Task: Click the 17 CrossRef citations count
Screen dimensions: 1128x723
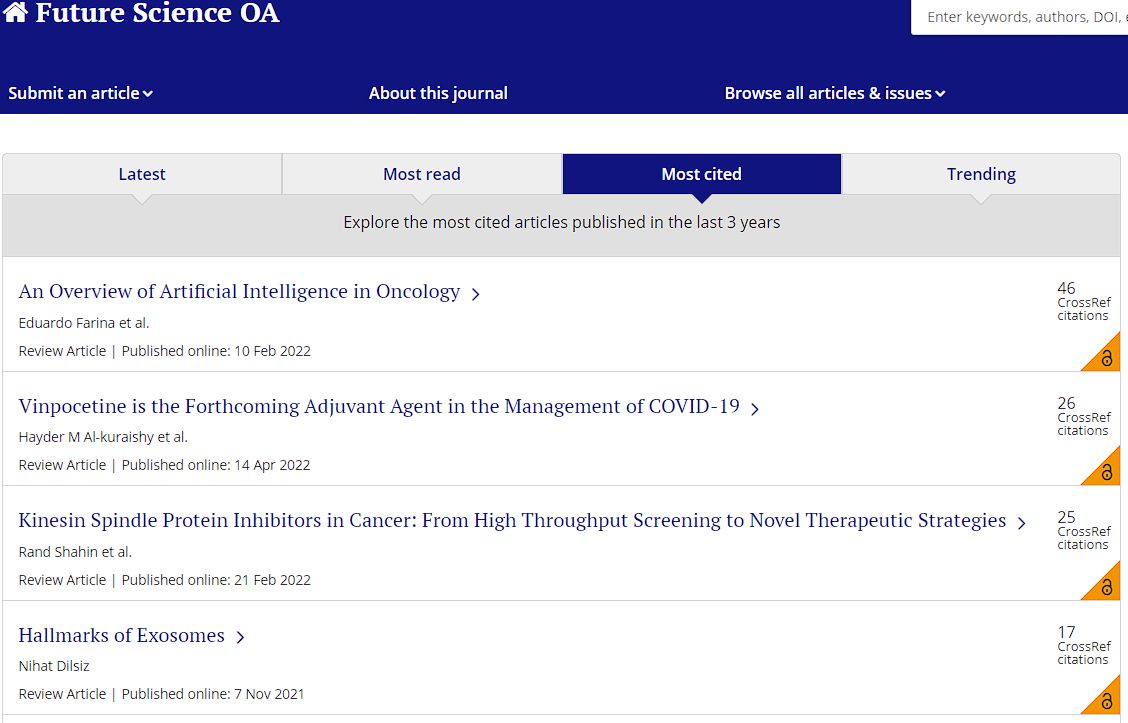Action: (x=1083, y=645)
